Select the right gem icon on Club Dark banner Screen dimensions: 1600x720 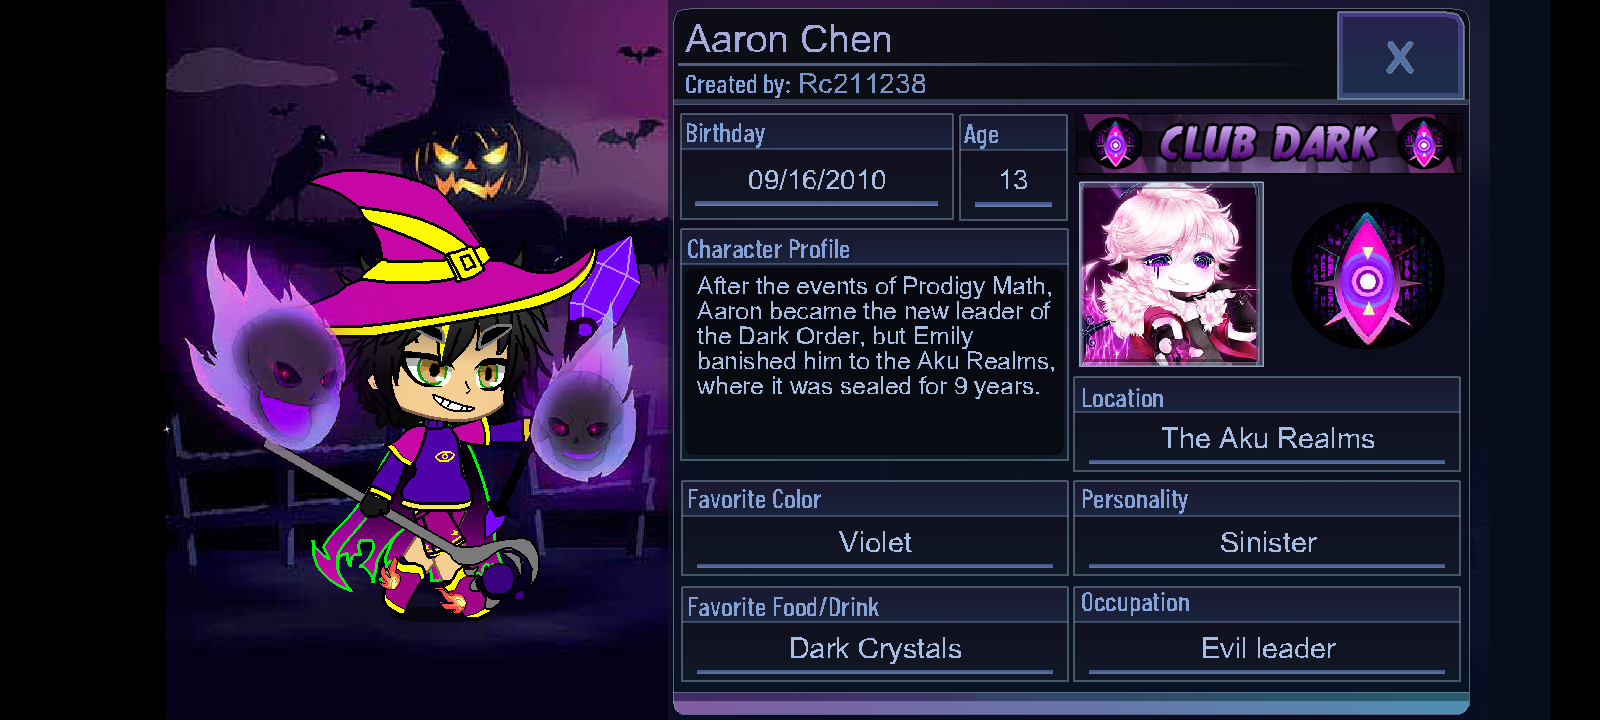coord(1424,144)
